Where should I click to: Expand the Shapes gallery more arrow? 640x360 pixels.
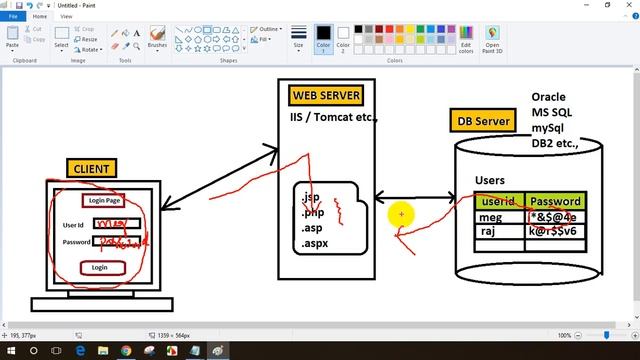(244, 49)
